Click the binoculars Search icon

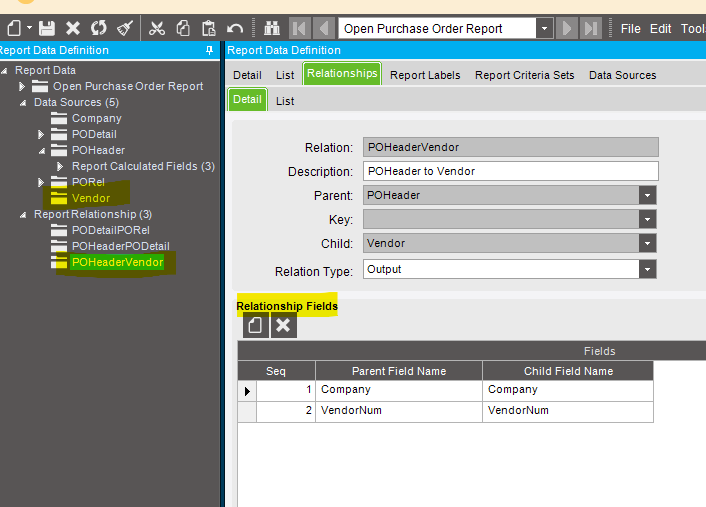click(272, 28)
